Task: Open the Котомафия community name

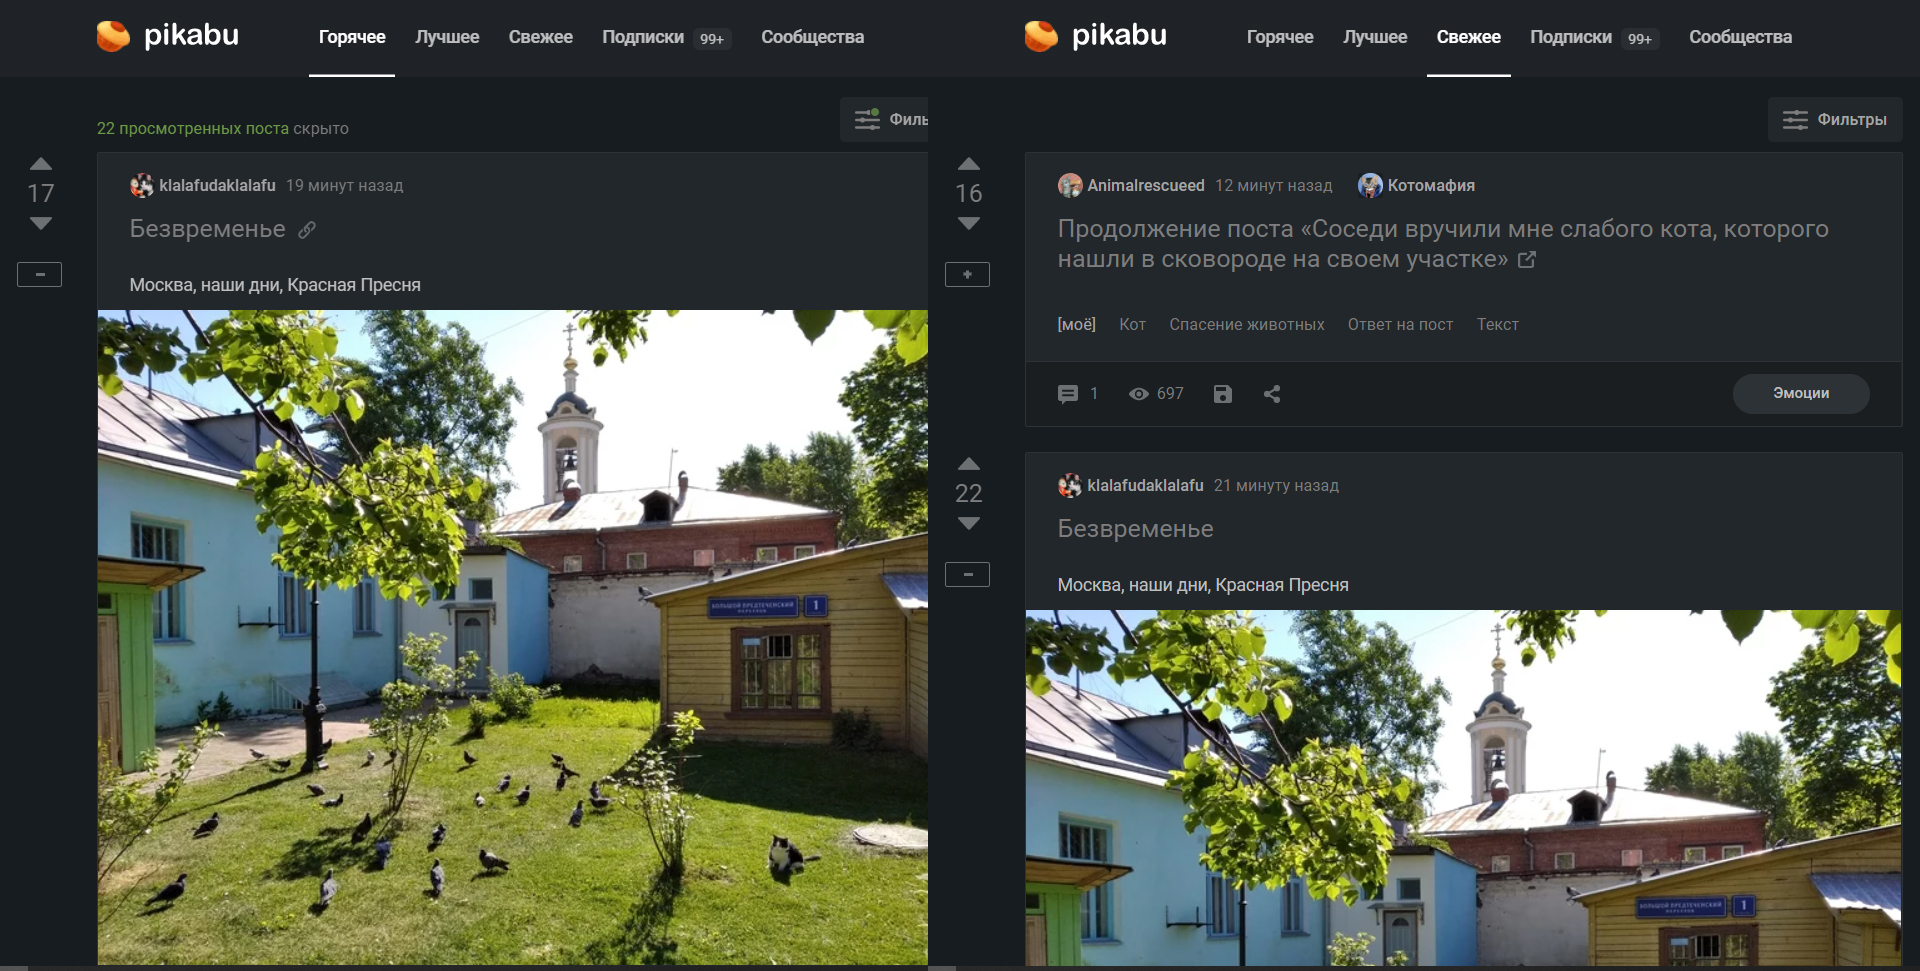Action: tap(1431, 186)
